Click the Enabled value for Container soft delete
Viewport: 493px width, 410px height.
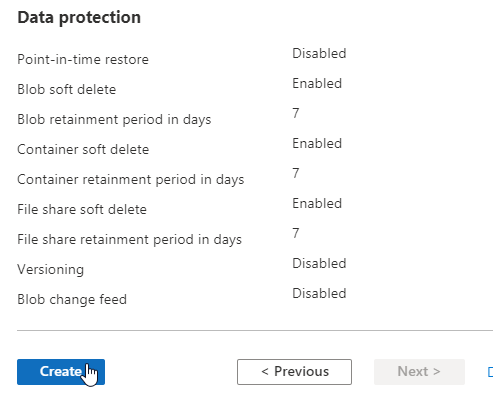click(x=317, y=143)
